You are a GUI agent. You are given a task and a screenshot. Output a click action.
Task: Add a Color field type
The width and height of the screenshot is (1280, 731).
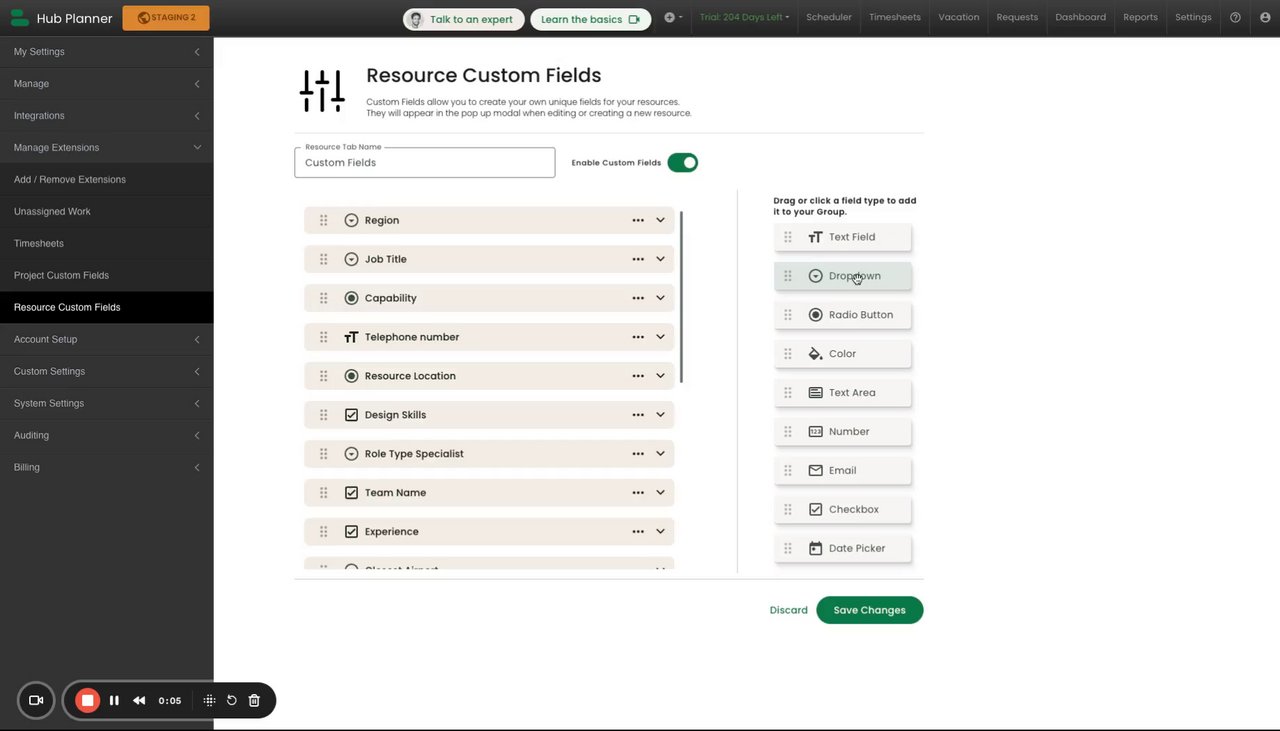[x=842, y=354]
